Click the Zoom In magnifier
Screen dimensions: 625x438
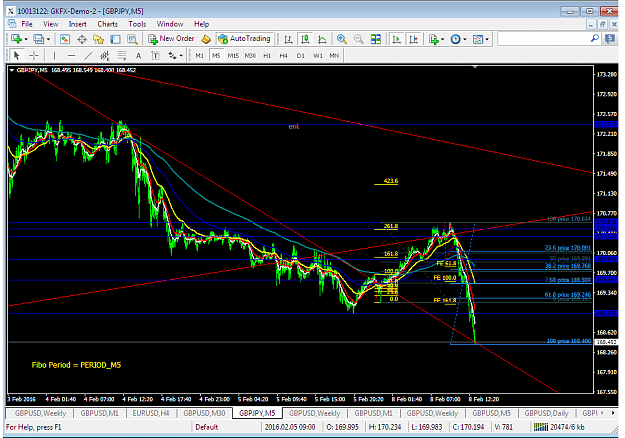[342, 39]
